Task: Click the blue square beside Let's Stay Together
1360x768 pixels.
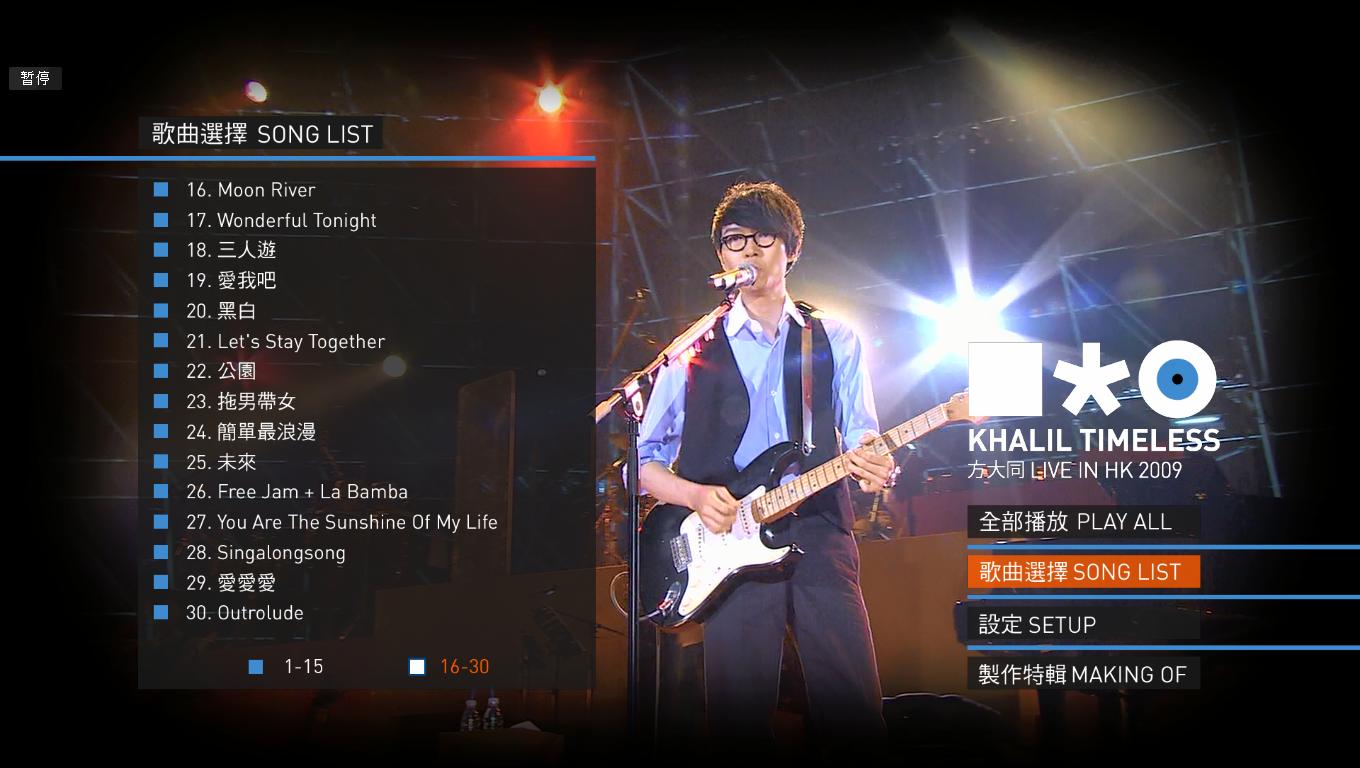Action: click(x=161, y=340)
